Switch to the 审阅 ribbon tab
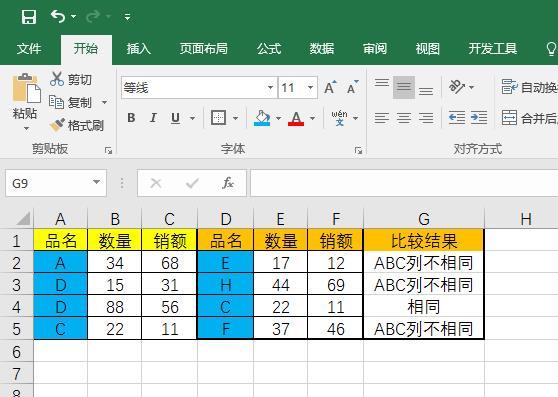 (375, 49)
